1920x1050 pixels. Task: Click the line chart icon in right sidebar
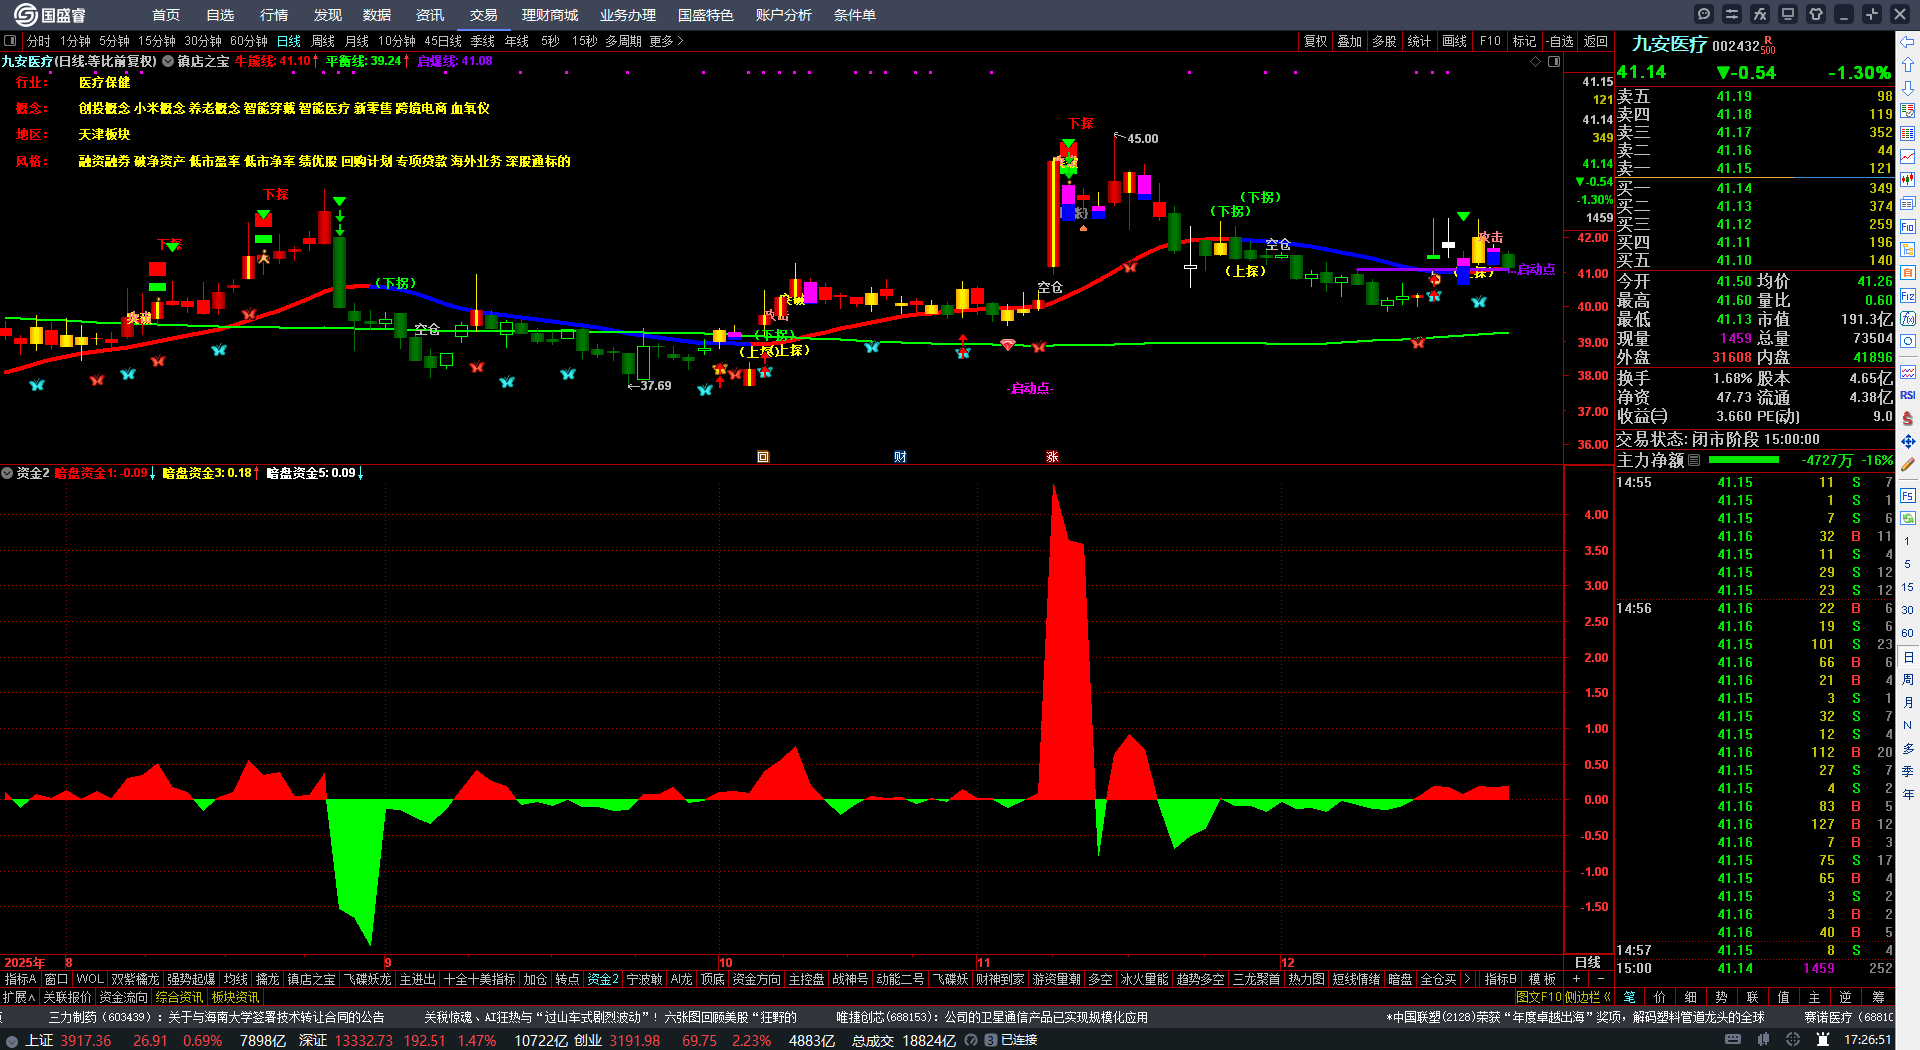tap(1908, 157)
